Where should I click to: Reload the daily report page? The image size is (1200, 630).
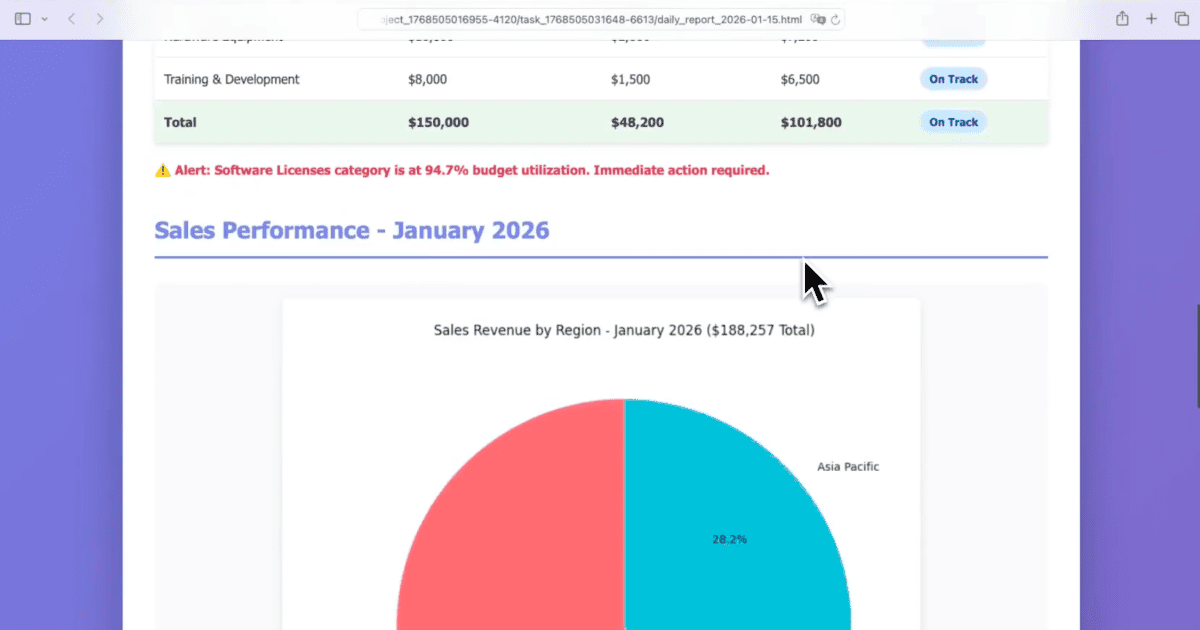[835, 19]
